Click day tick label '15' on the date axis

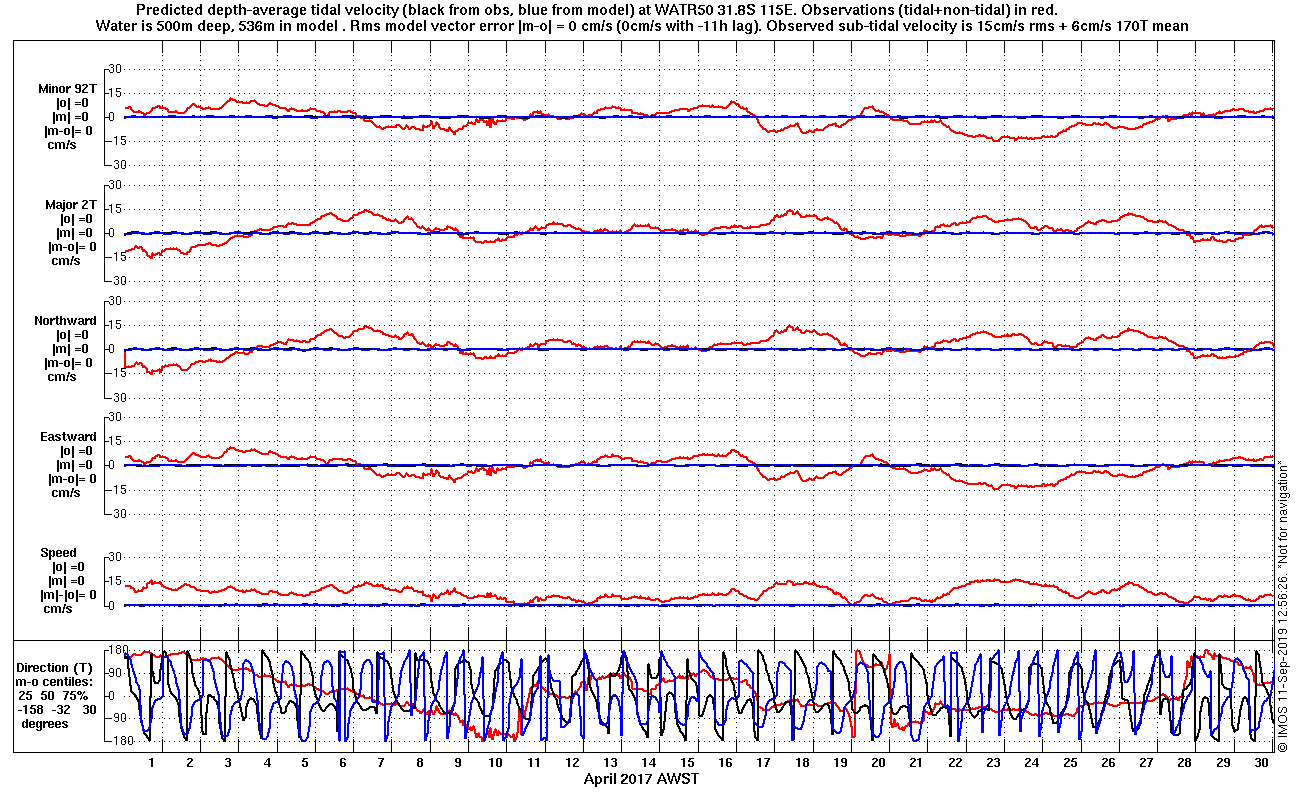pyautogui.click(x=688, y=762)
